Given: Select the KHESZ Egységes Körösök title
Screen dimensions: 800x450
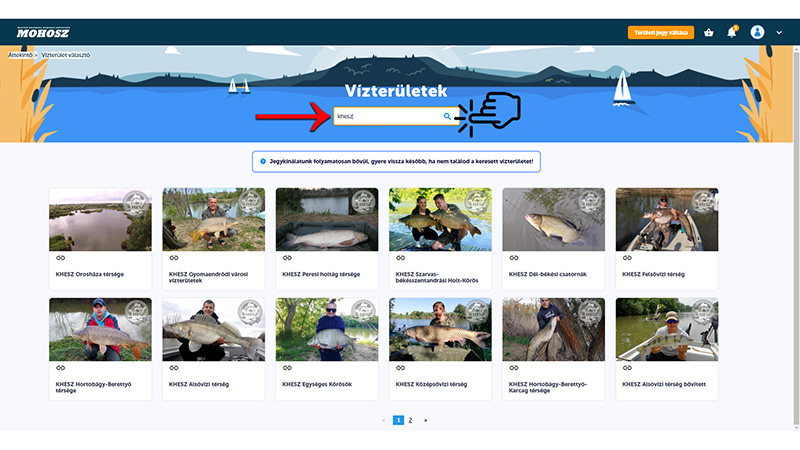Looking at the screenshot, I should pos(317,384).
